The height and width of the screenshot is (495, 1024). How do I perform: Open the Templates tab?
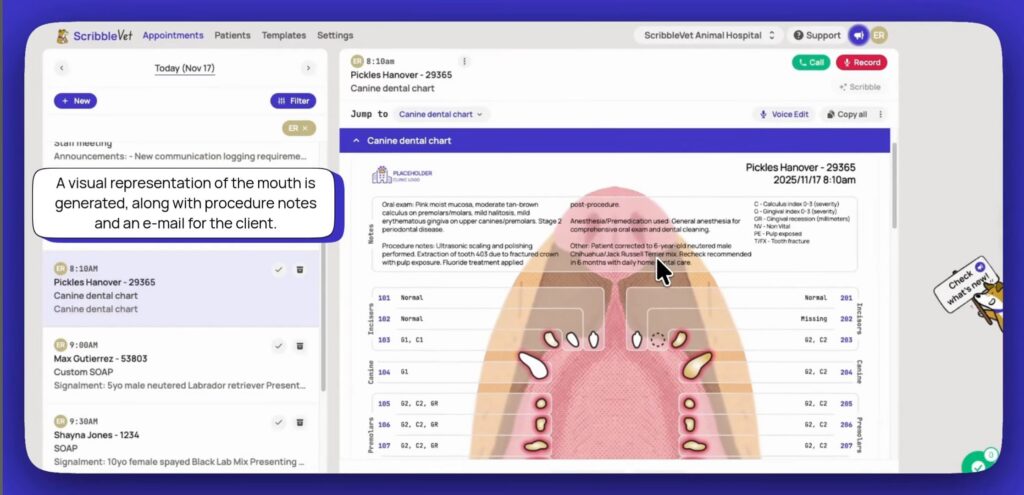283,35
